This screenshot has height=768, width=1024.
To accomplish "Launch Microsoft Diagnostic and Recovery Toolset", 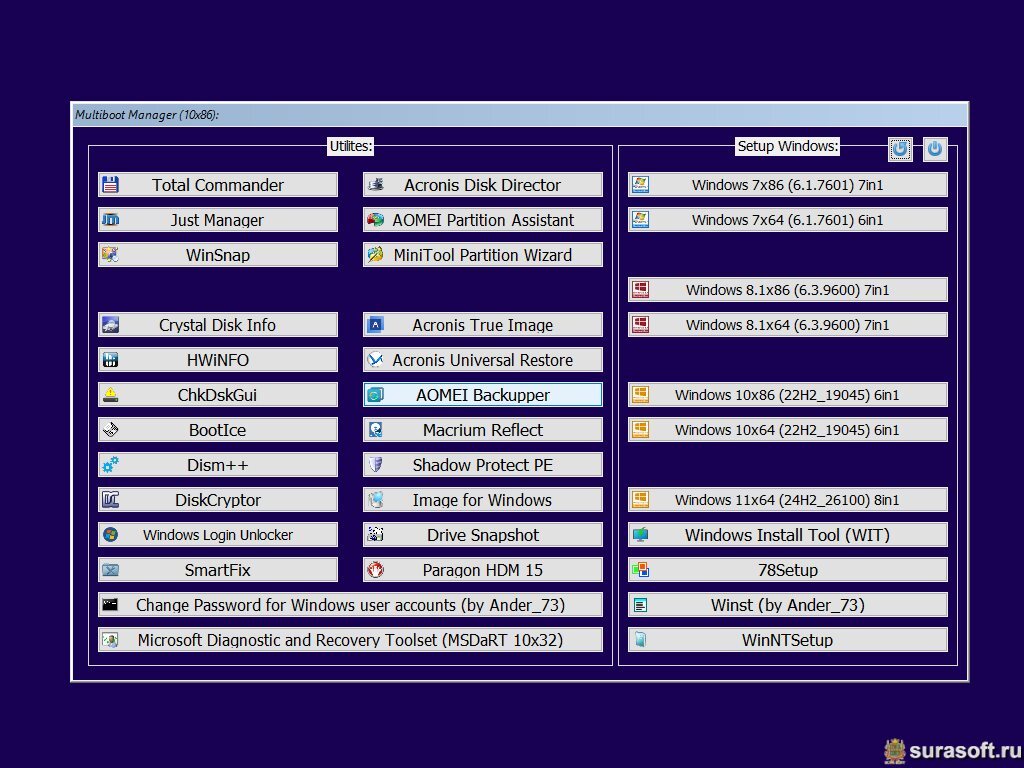I will [x=351, y=640].
